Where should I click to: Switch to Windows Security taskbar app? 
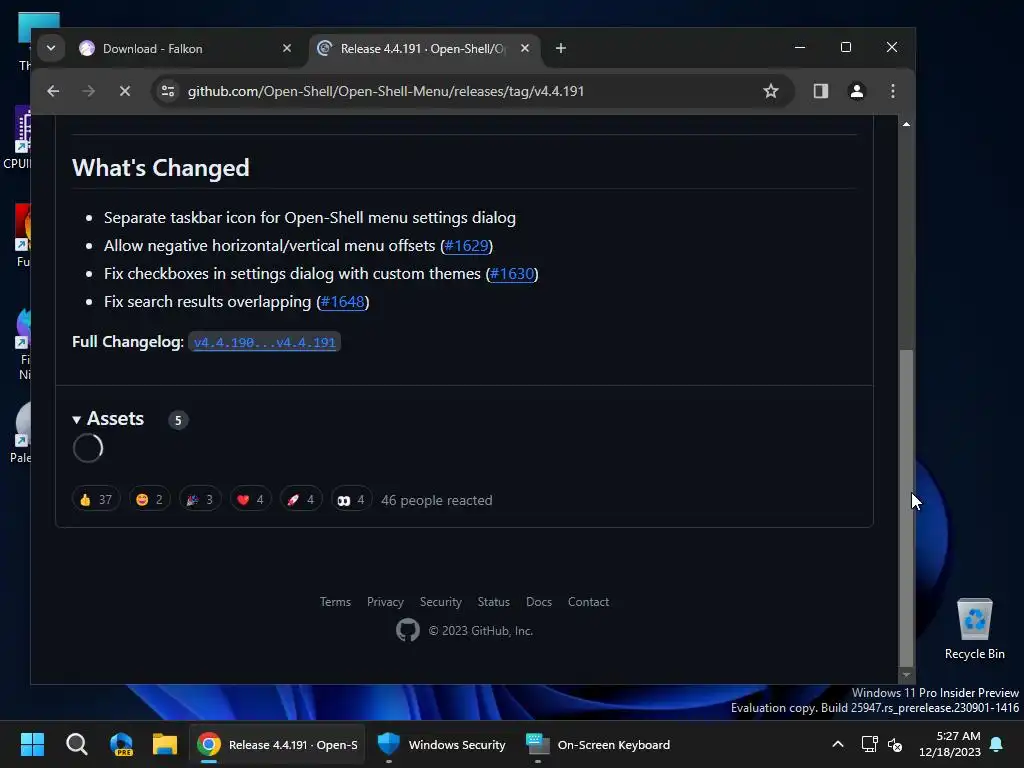(x=443, y=744)
